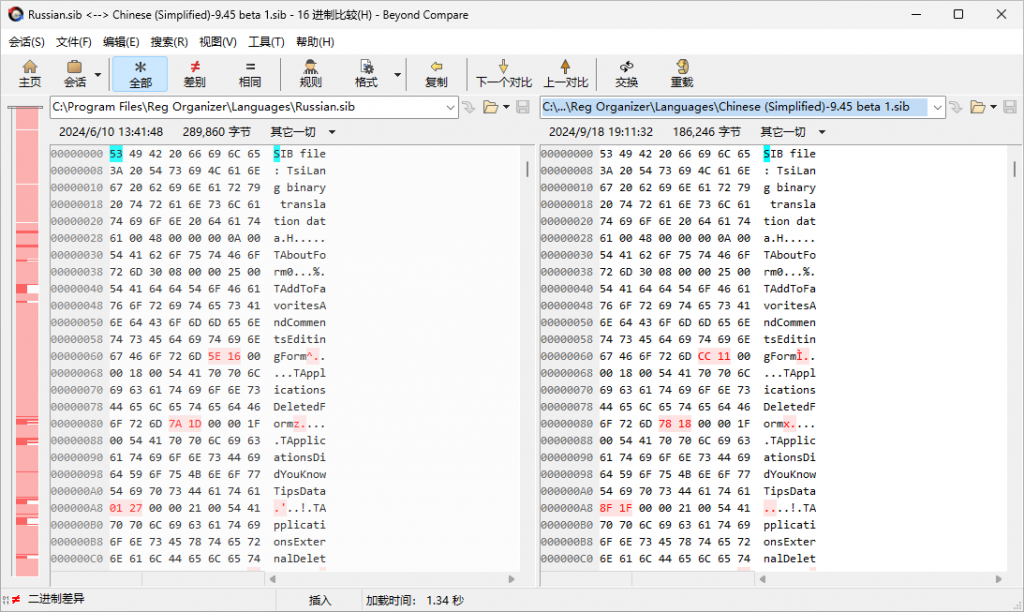Open the 规则 rules dialog
This screenshot has height=612, width=1024.
click(x=310, y=74)
